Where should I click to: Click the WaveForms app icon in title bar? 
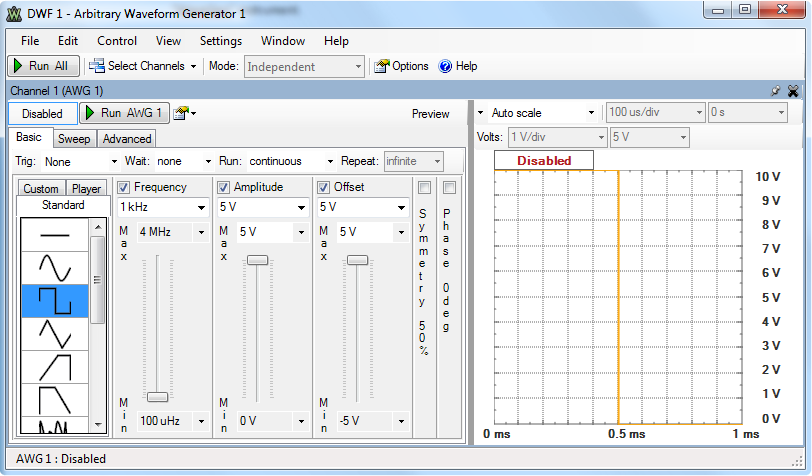tap(14, 14)
